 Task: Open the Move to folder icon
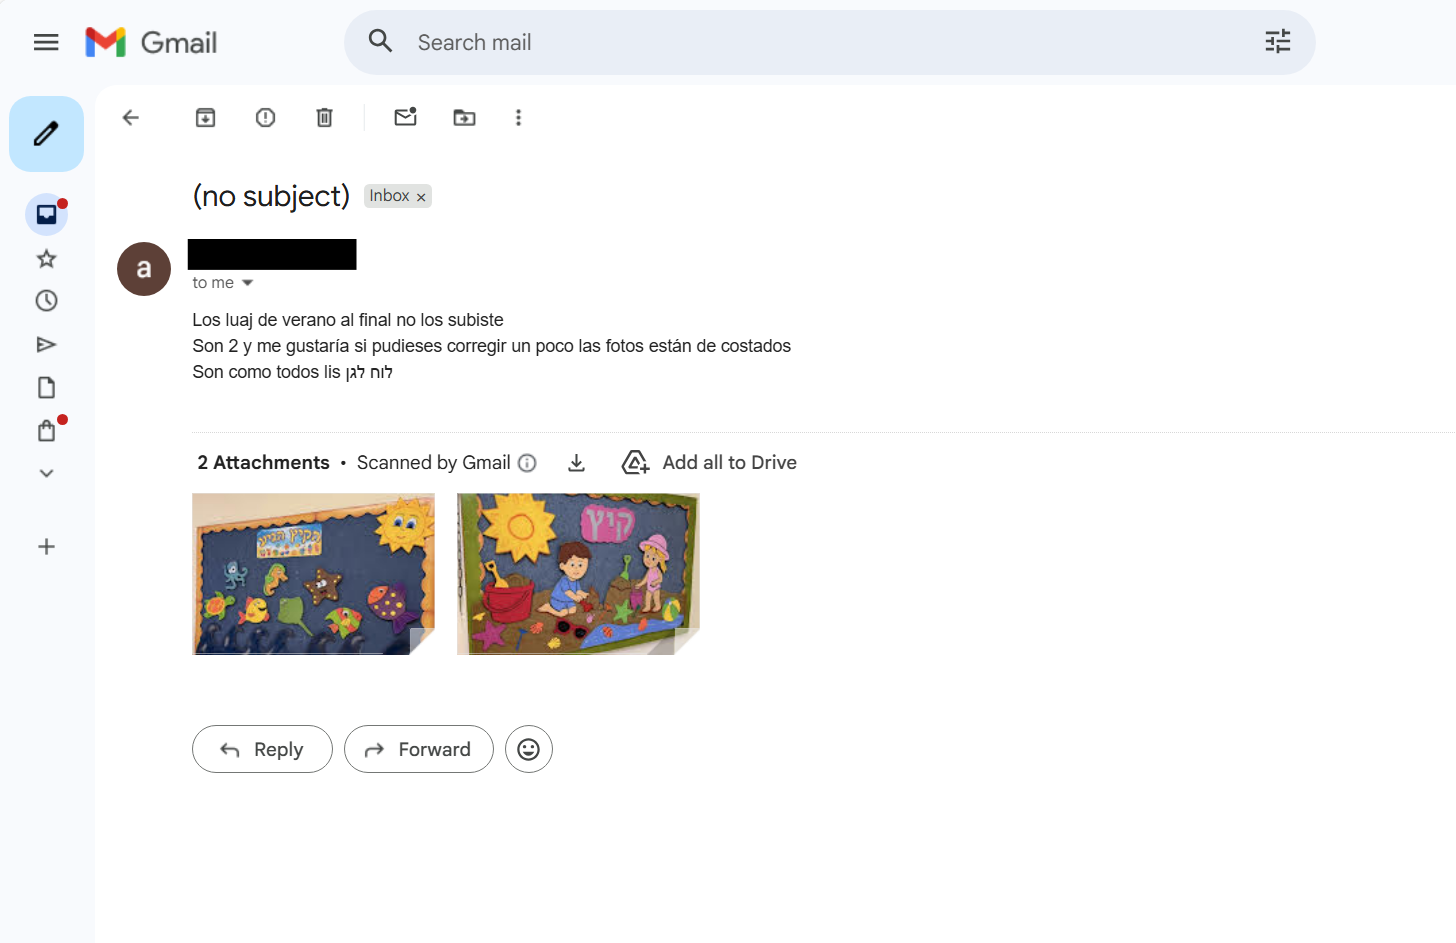tap(464, 117)
